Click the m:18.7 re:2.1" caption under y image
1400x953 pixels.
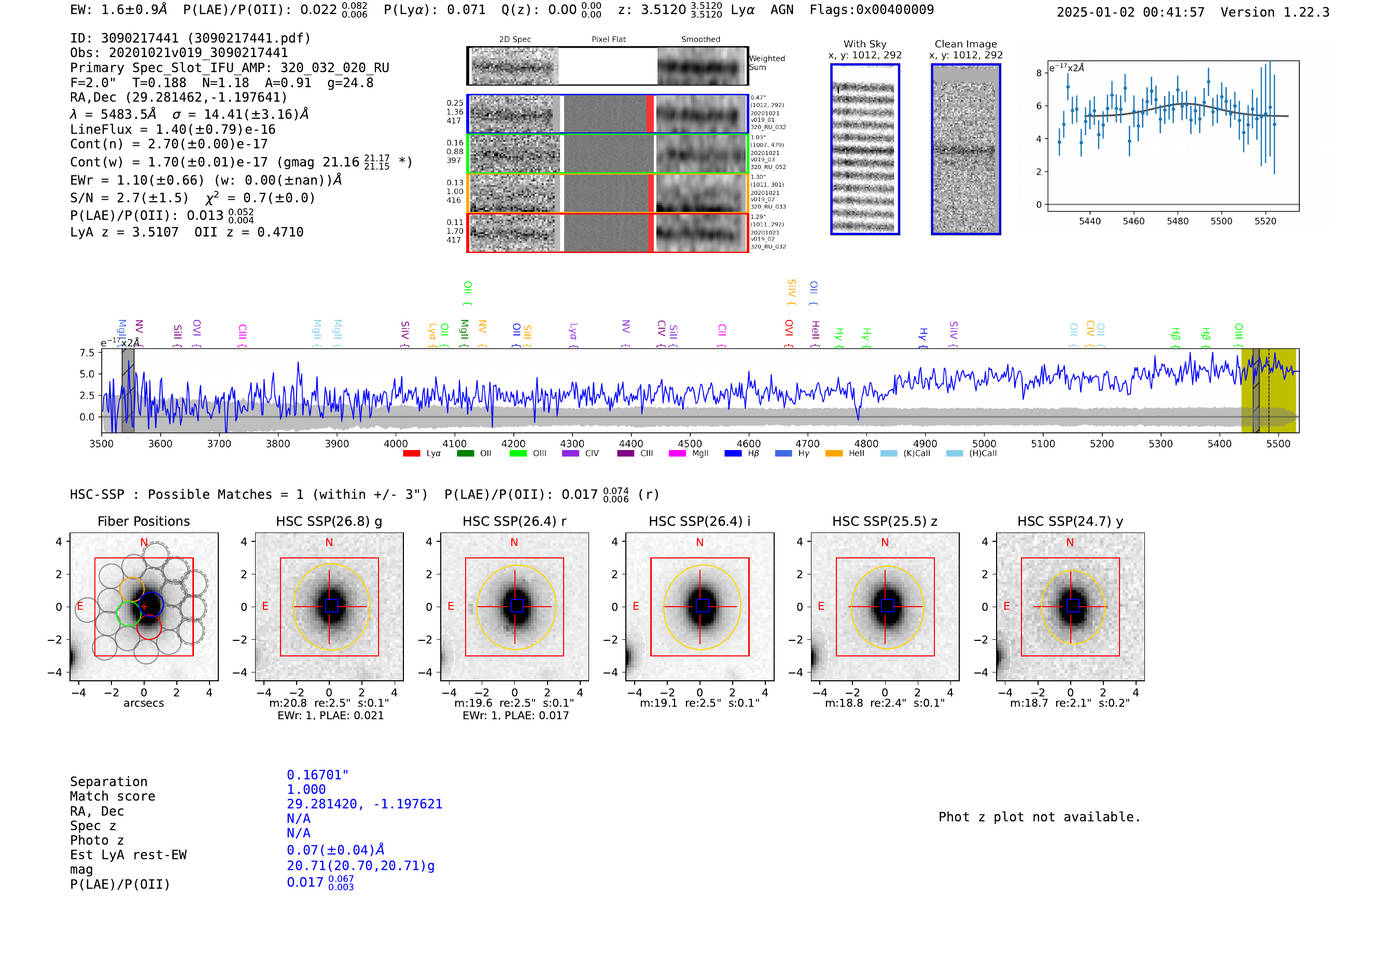pyautogui.click(x=1070, y=704)
